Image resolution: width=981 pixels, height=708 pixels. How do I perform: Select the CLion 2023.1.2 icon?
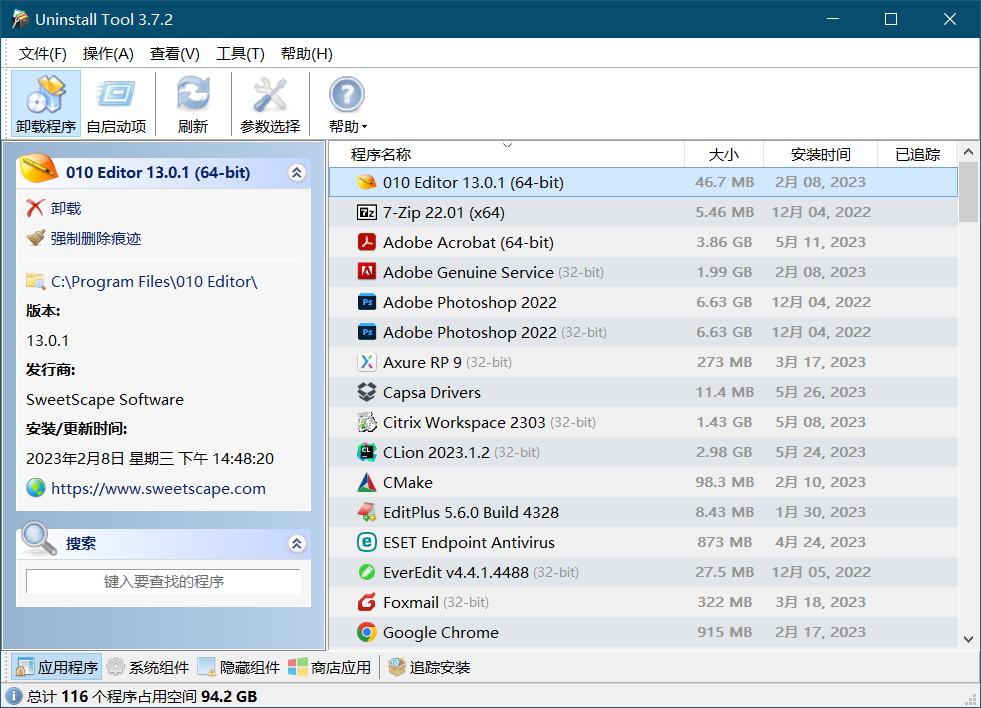coord(367,452)
